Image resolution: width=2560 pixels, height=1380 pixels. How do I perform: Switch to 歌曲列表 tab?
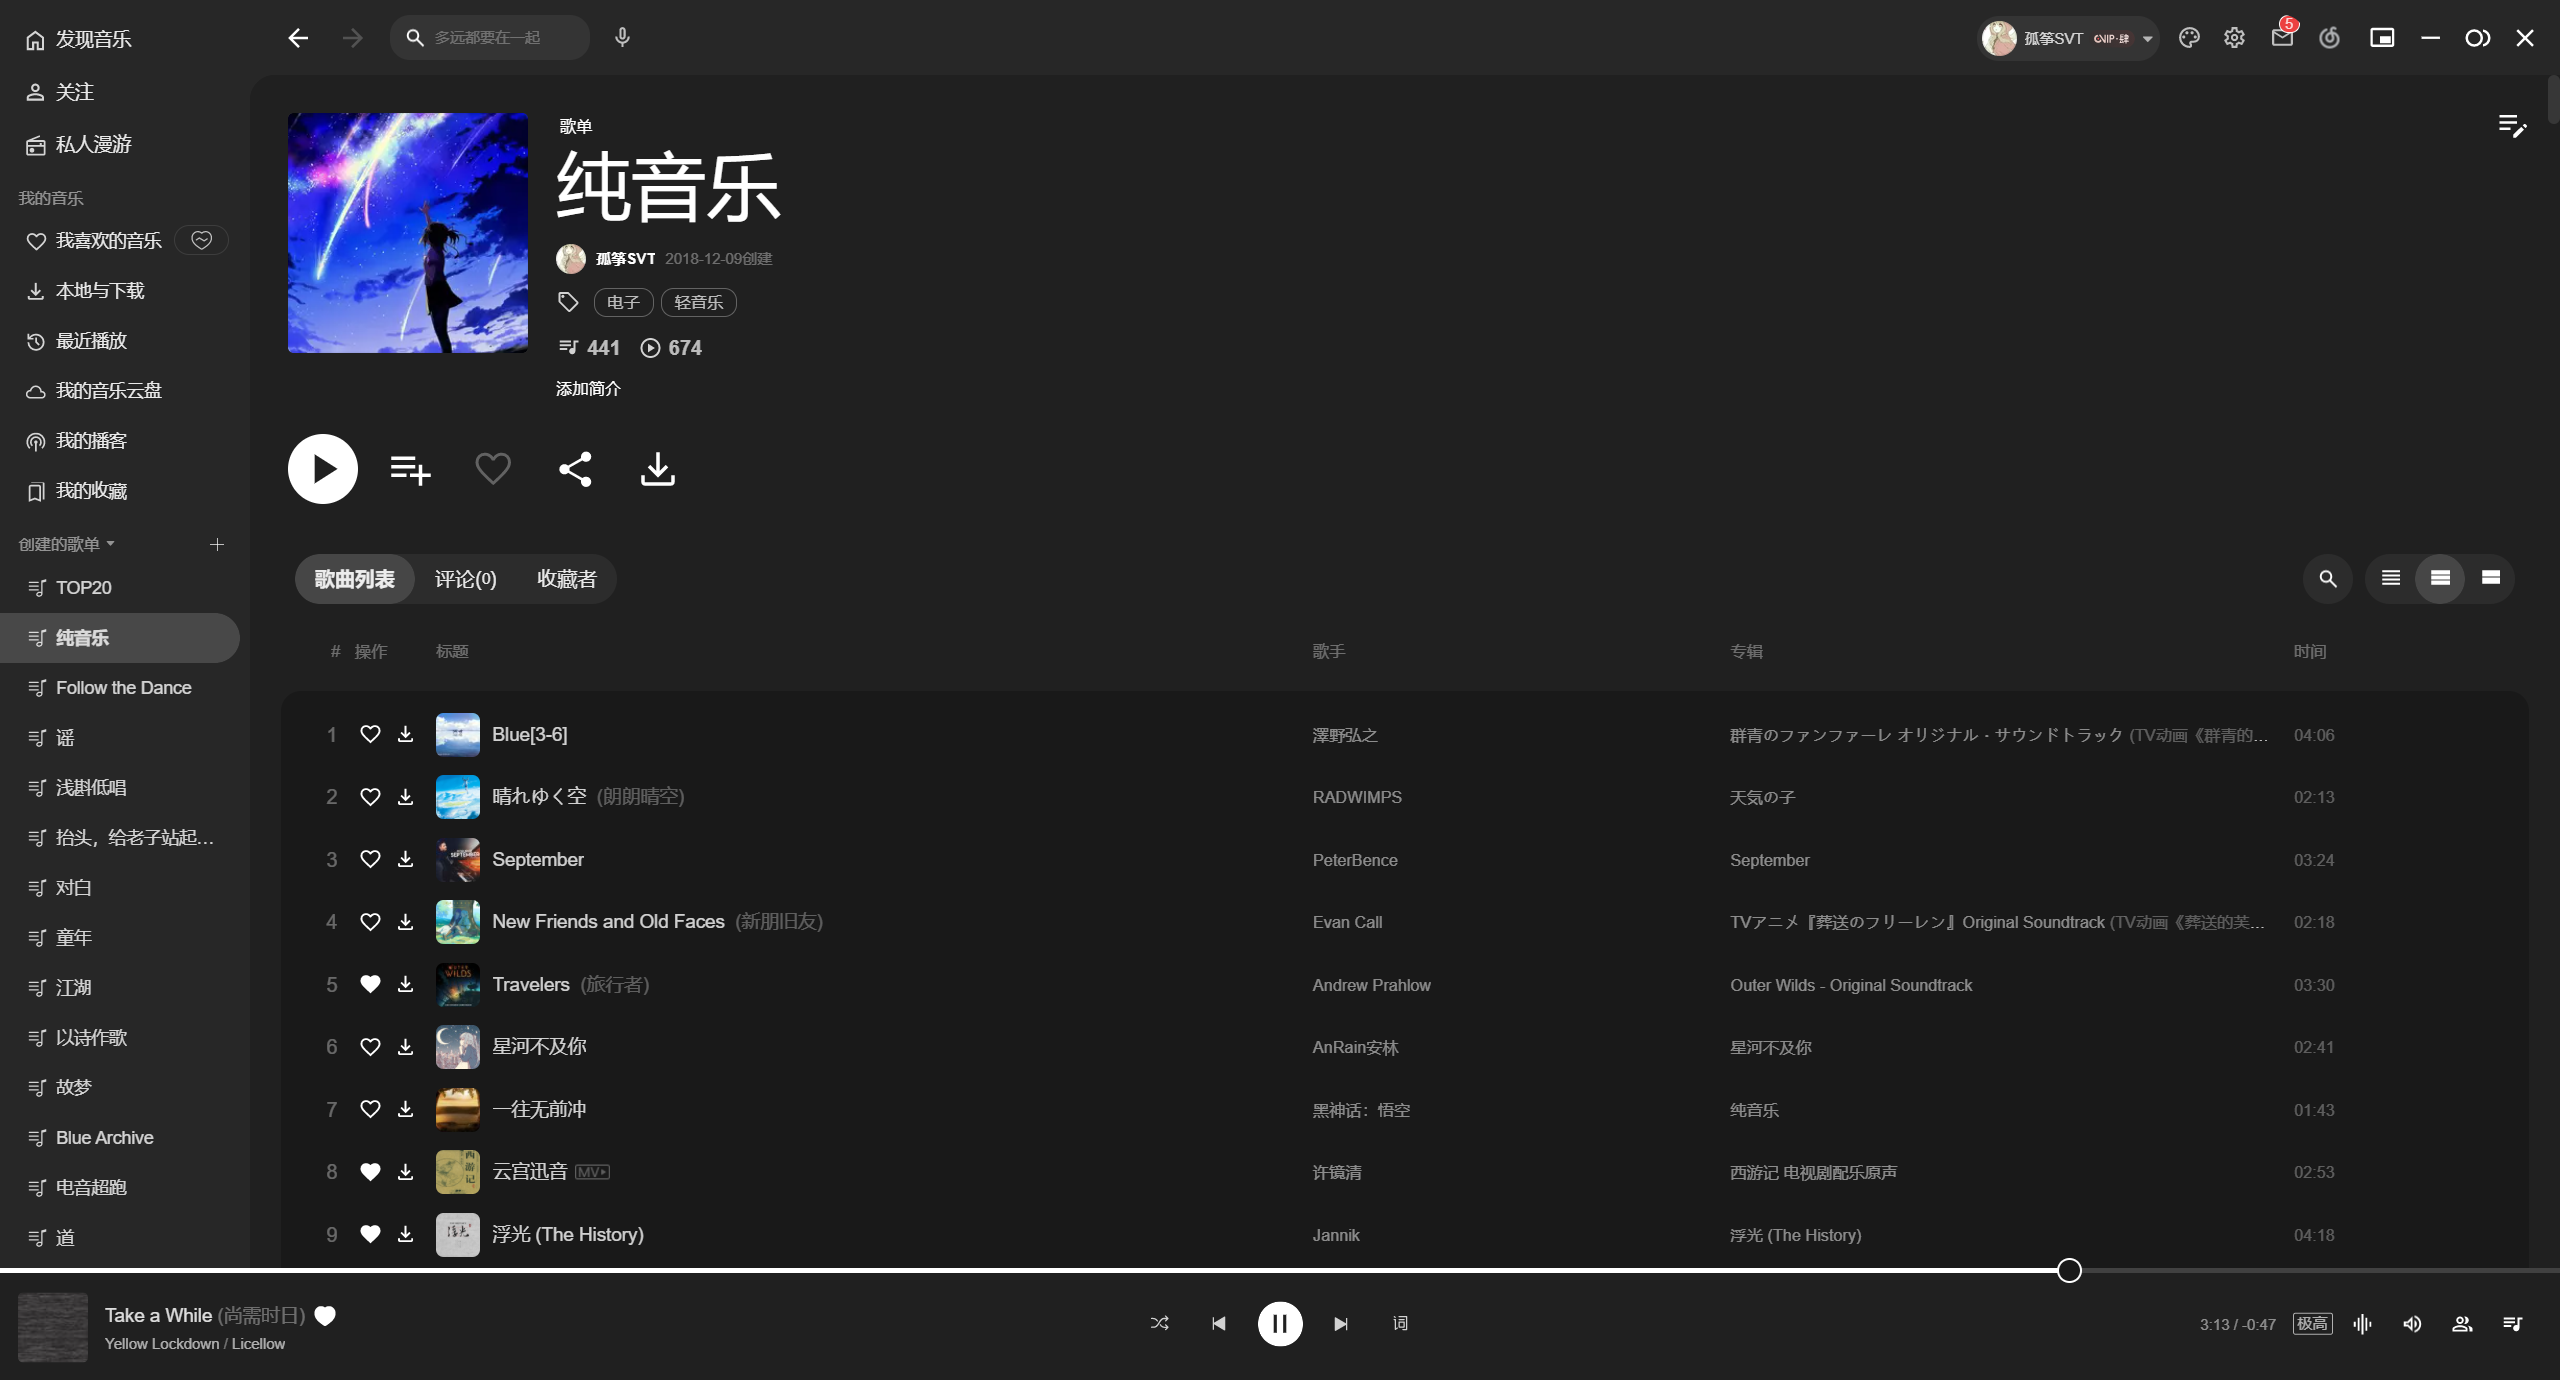coord(353,578)
